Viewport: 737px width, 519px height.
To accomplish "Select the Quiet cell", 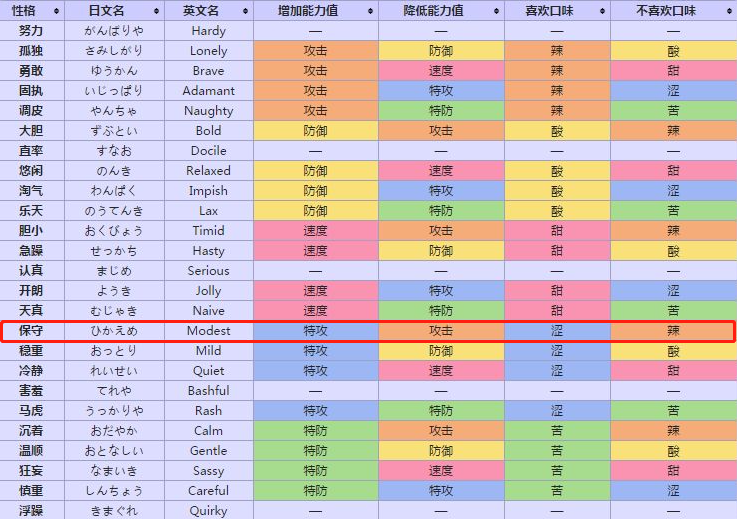I will click(209, 370).
